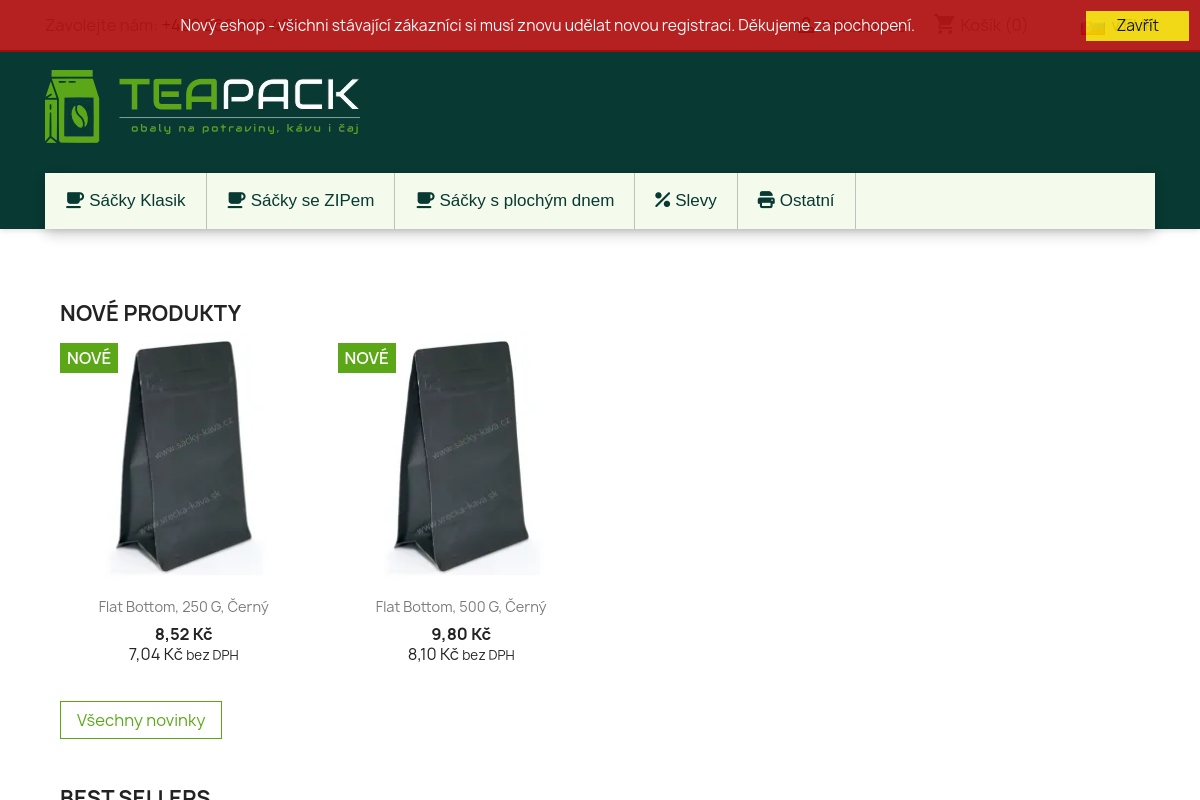Select the Slevy menu item
Viewport: 1200px width, 800px height.
[696, 201]
